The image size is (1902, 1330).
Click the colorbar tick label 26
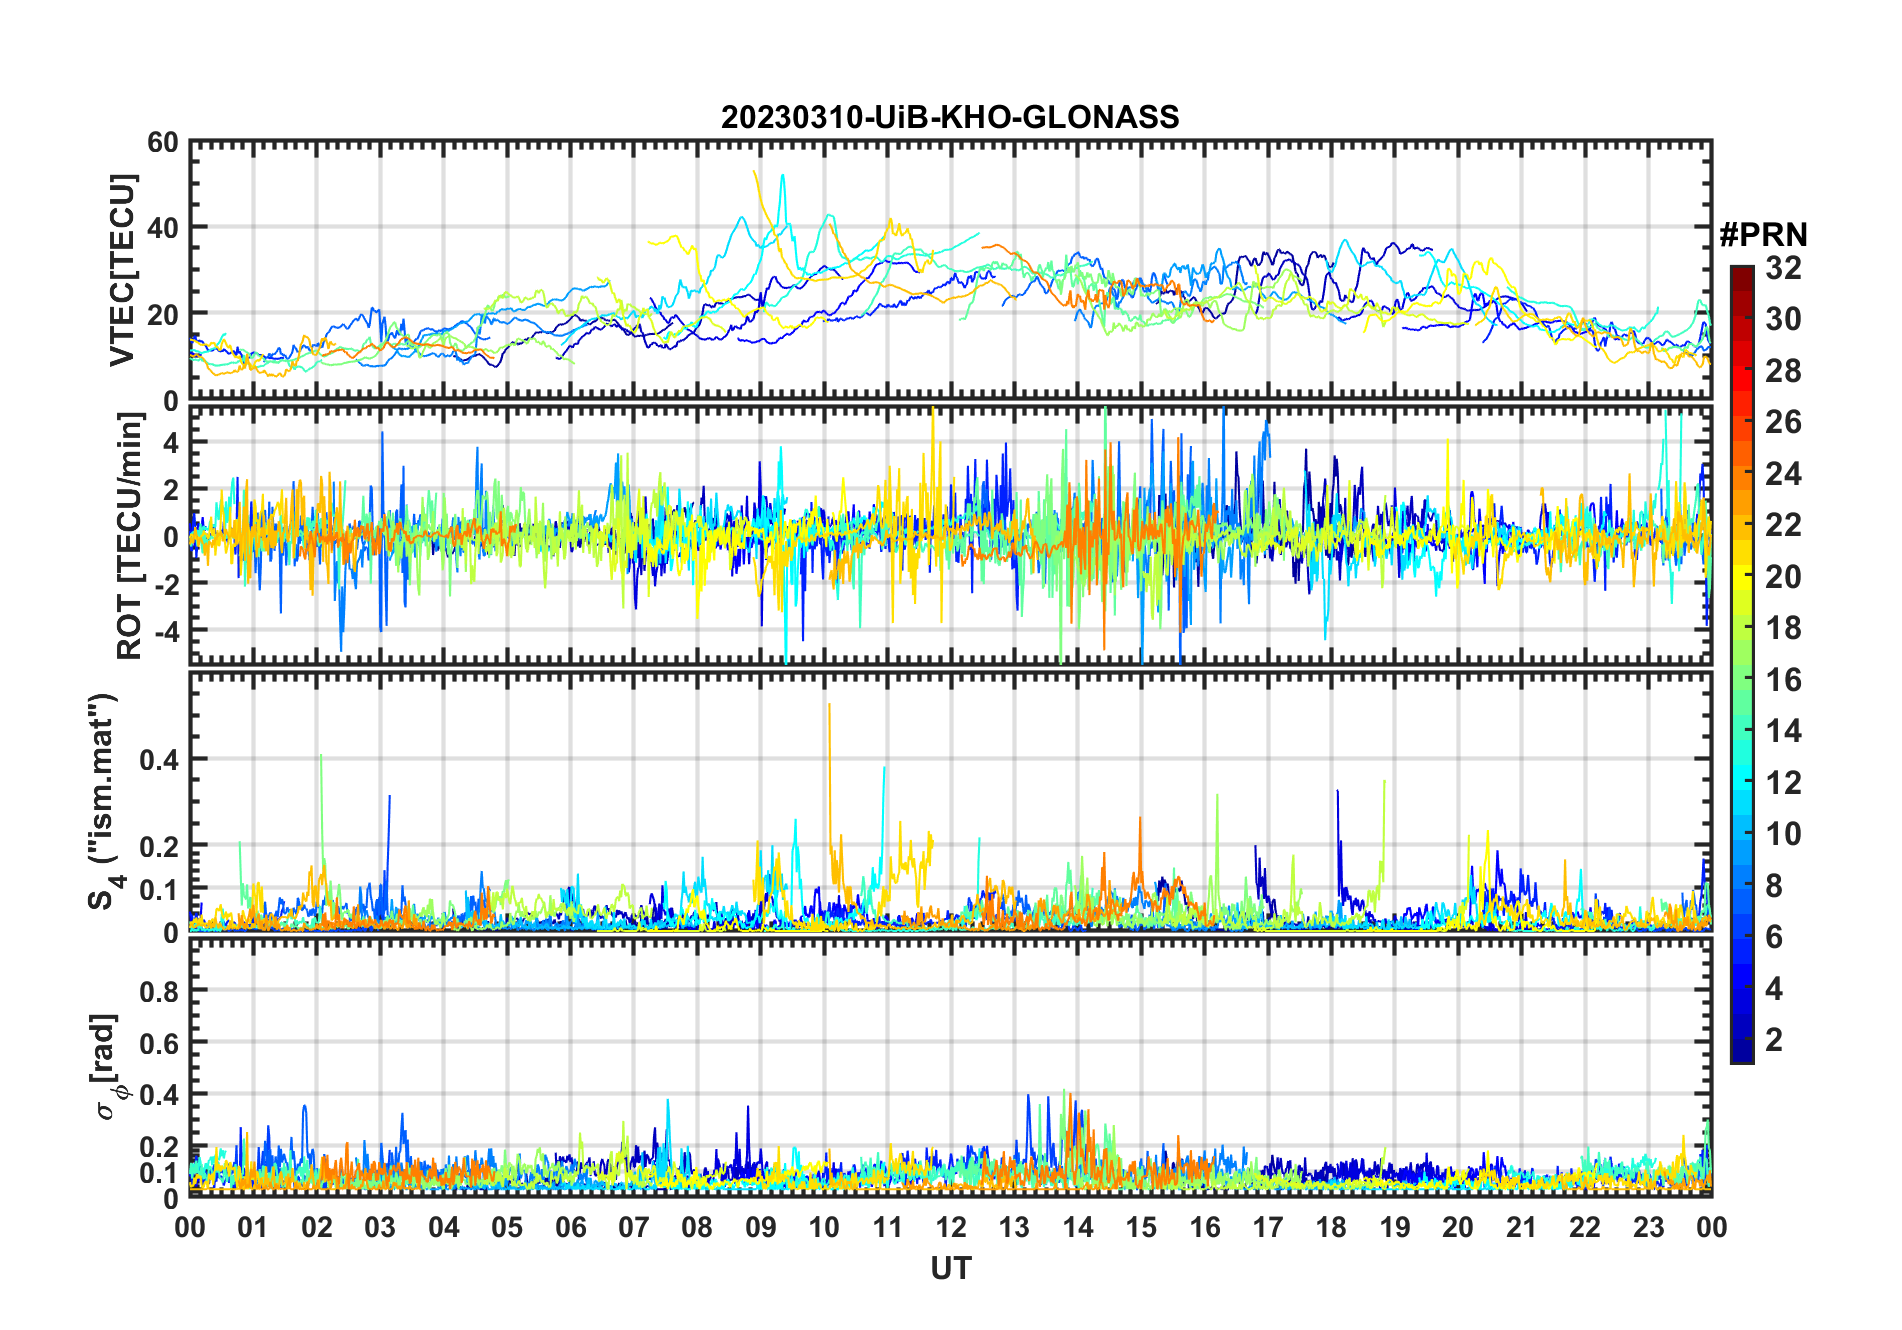1783,422
